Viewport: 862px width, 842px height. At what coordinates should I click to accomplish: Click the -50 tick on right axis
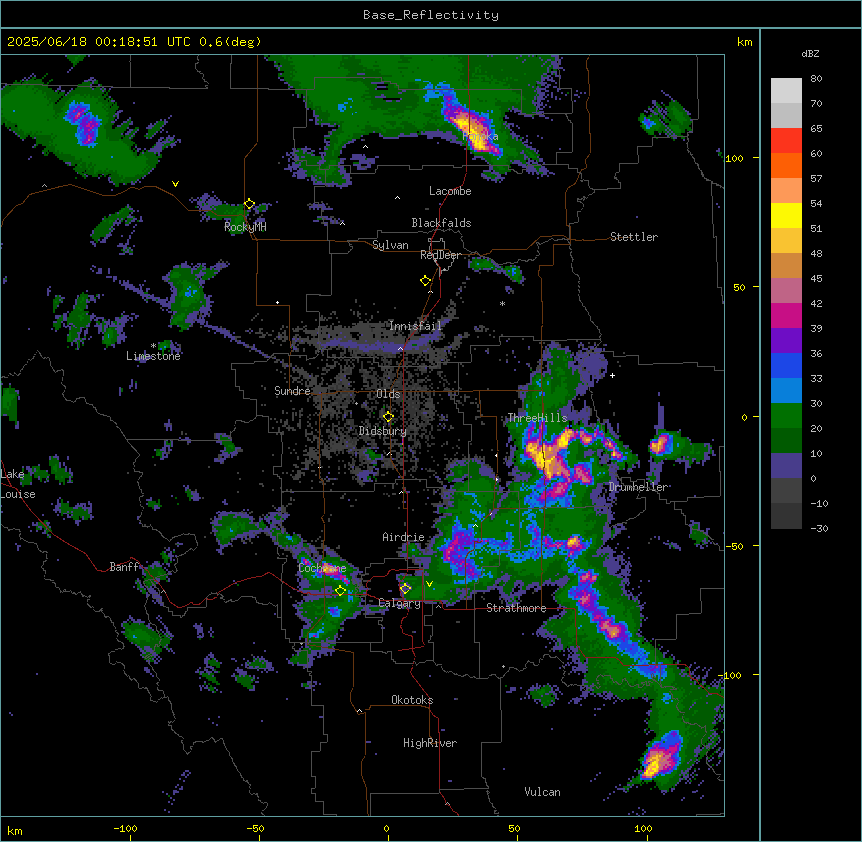734,546
